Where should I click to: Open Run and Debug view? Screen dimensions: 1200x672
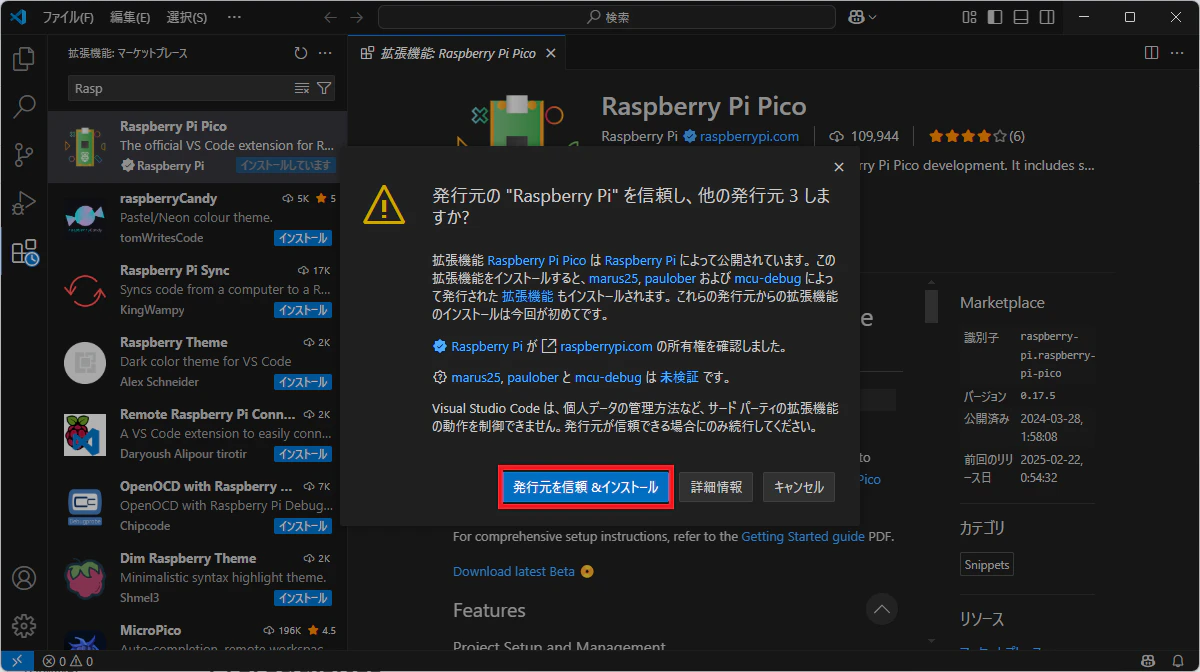point(24,203)
